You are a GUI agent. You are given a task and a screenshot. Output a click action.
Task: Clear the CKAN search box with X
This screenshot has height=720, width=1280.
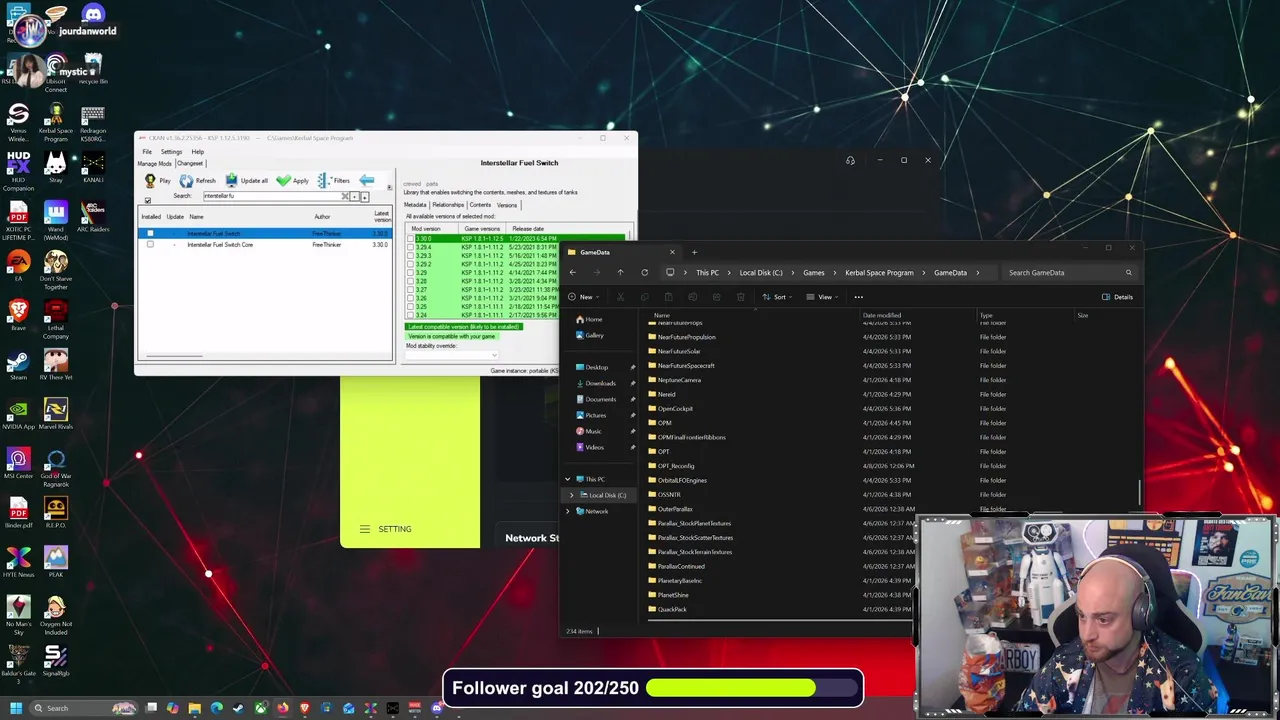click(345, 196)
